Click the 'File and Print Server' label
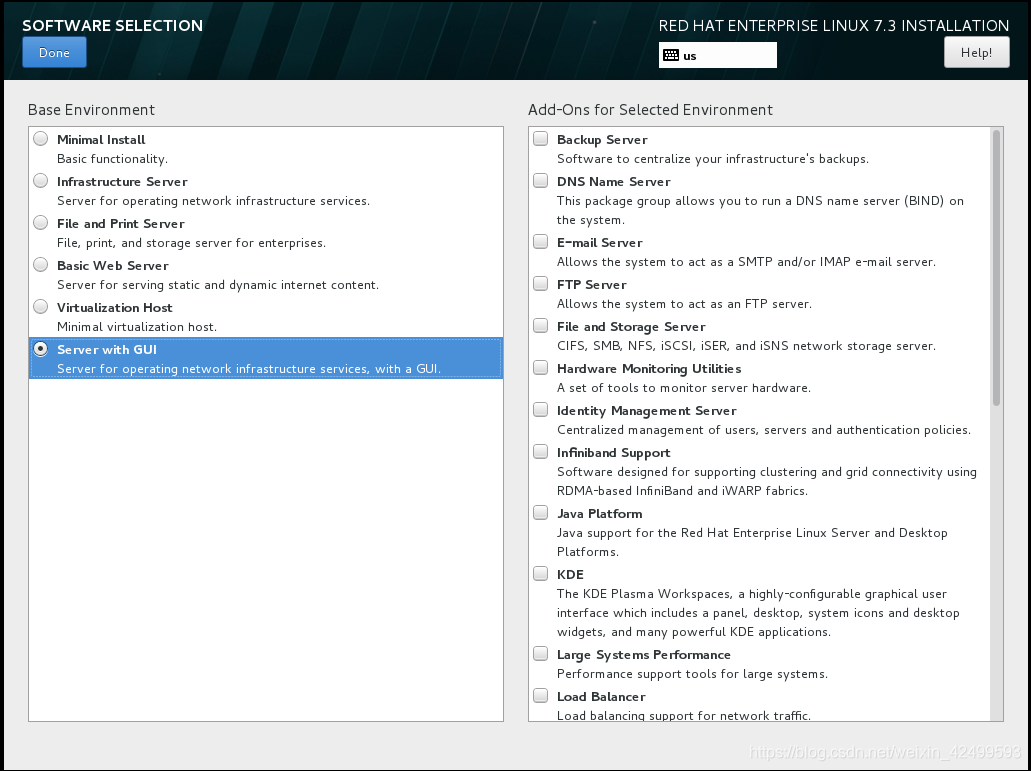The height and width of the screenshot is (771, 1031). pos(121,223)
